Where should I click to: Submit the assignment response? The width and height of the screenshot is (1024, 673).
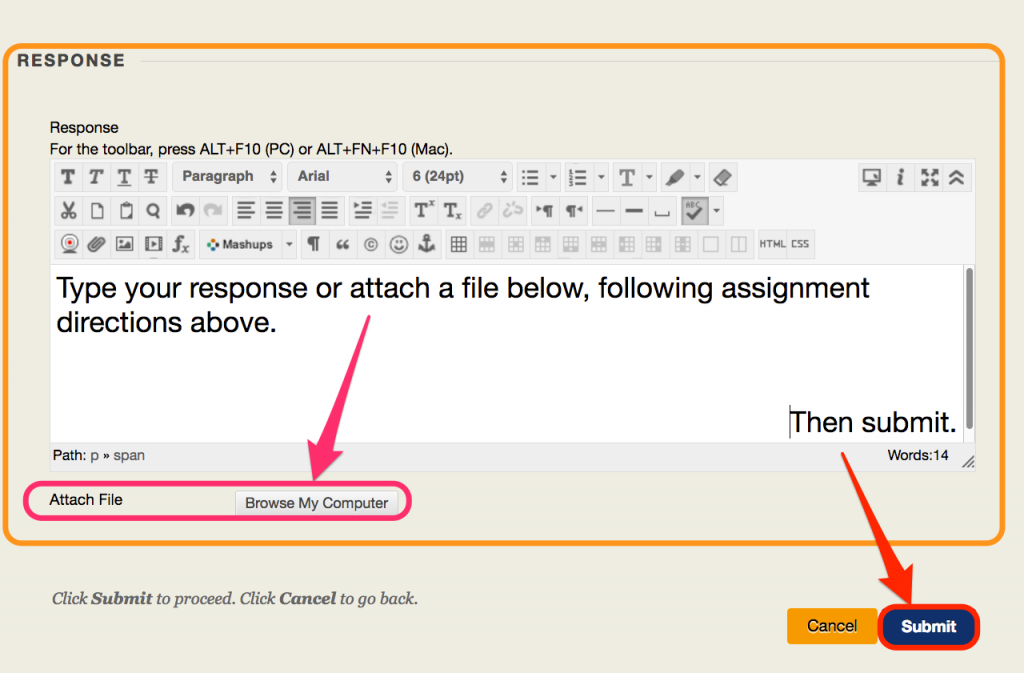[928, 627]
